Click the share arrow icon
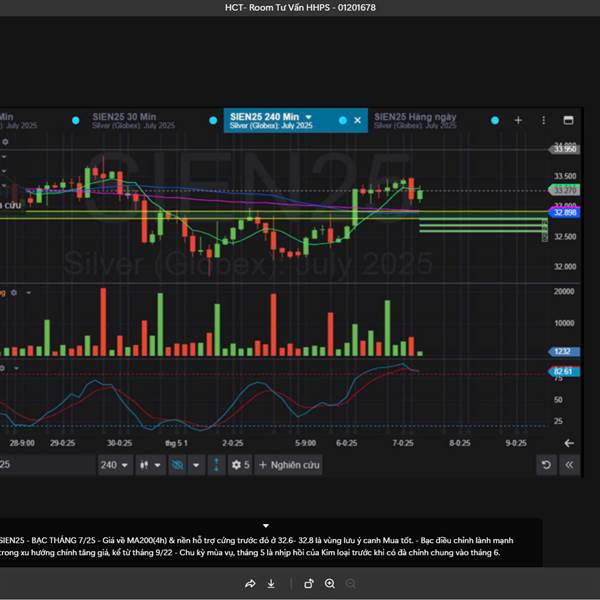The height and width of the screenshot is (600, 600). pyautogui.click(x=250, y=584)
